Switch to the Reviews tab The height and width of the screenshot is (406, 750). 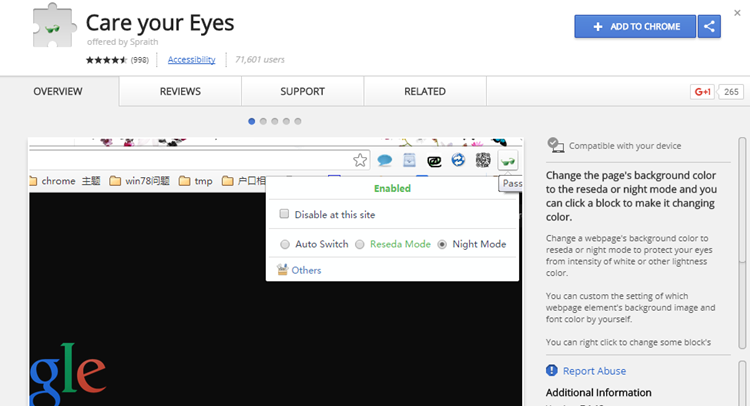(180, 92)
